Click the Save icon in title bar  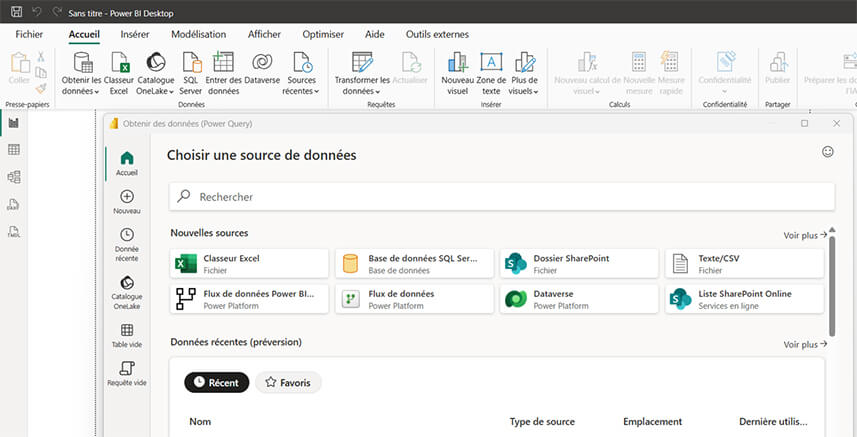[x=17, y=12]
